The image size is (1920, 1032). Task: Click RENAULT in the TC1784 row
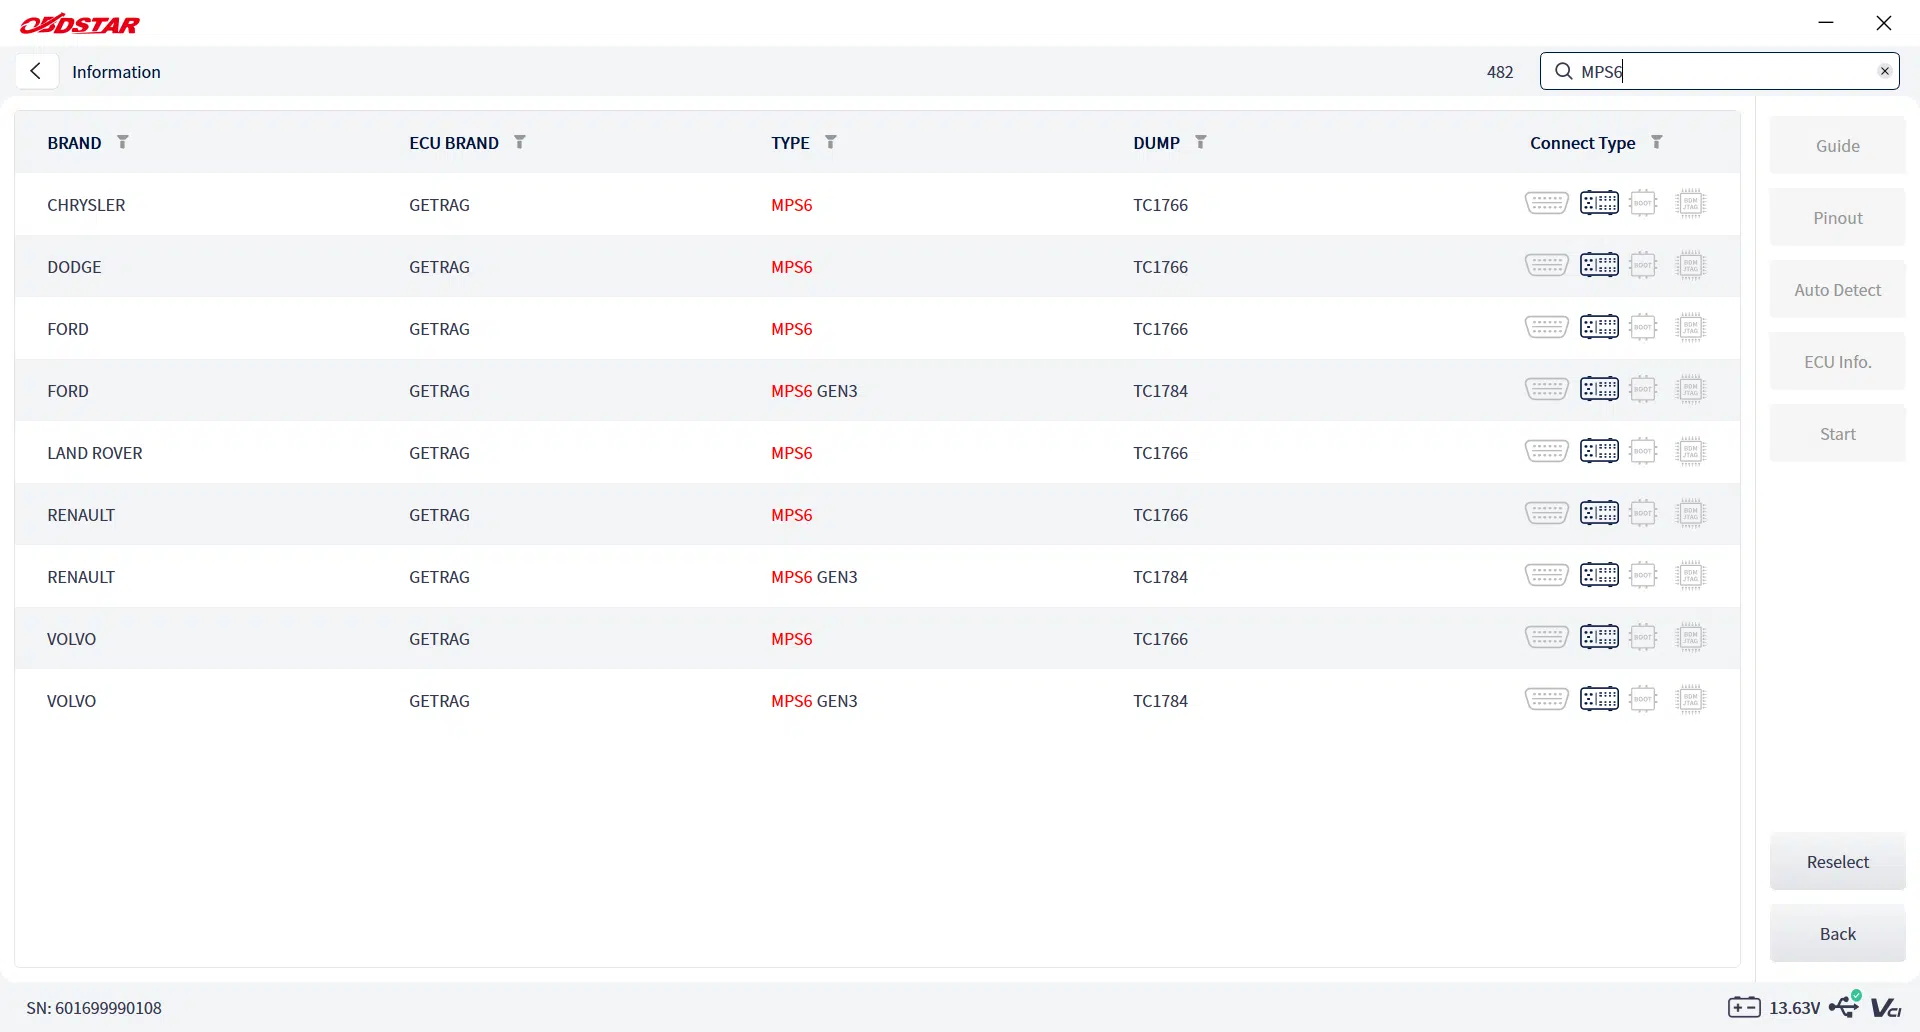(x=81, y=577)
